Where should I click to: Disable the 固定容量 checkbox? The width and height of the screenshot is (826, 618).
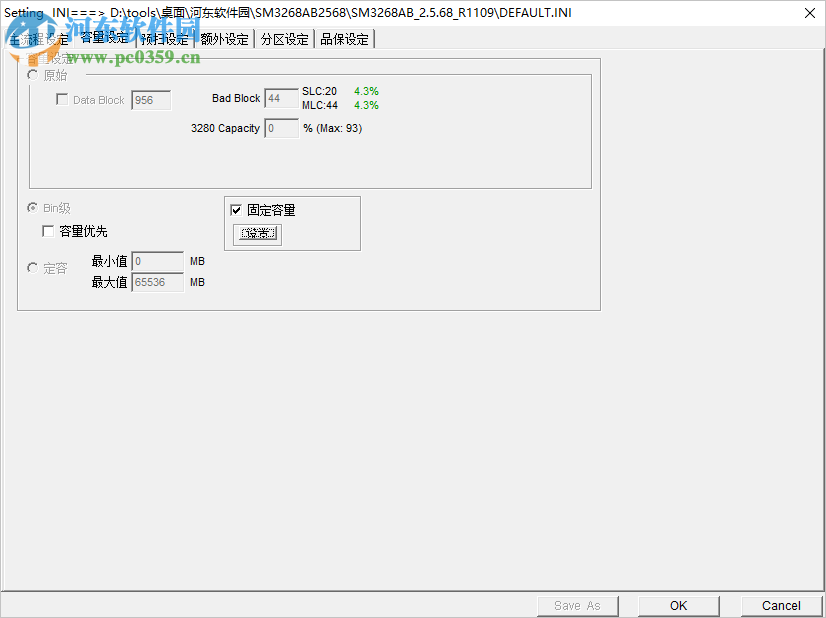coord(236,210)
